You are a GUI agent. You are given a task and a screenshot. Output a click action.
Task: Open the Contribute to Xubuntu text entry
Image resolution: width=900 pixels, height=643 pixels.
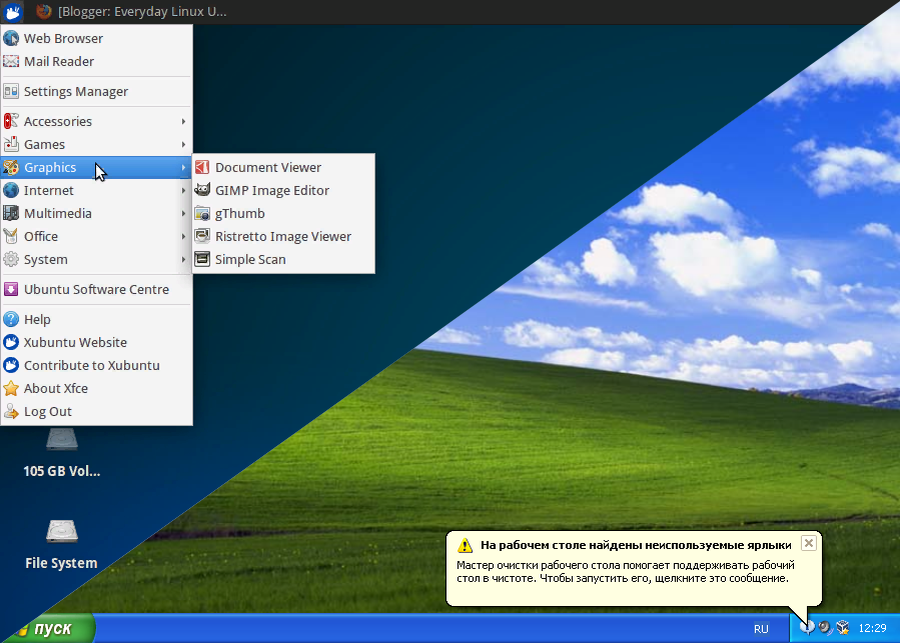(x=92, y=366)
